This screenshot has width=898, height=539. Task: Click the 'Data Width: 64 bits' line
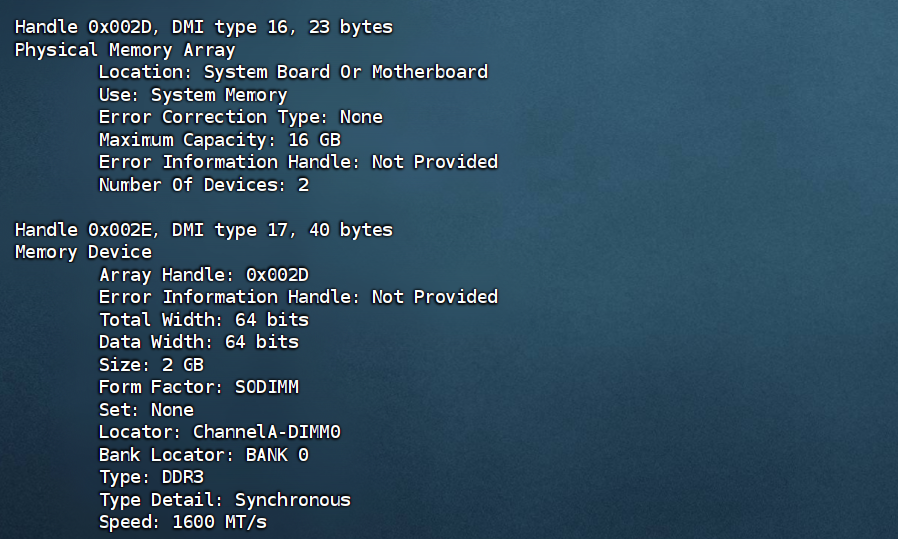point(199,342)
